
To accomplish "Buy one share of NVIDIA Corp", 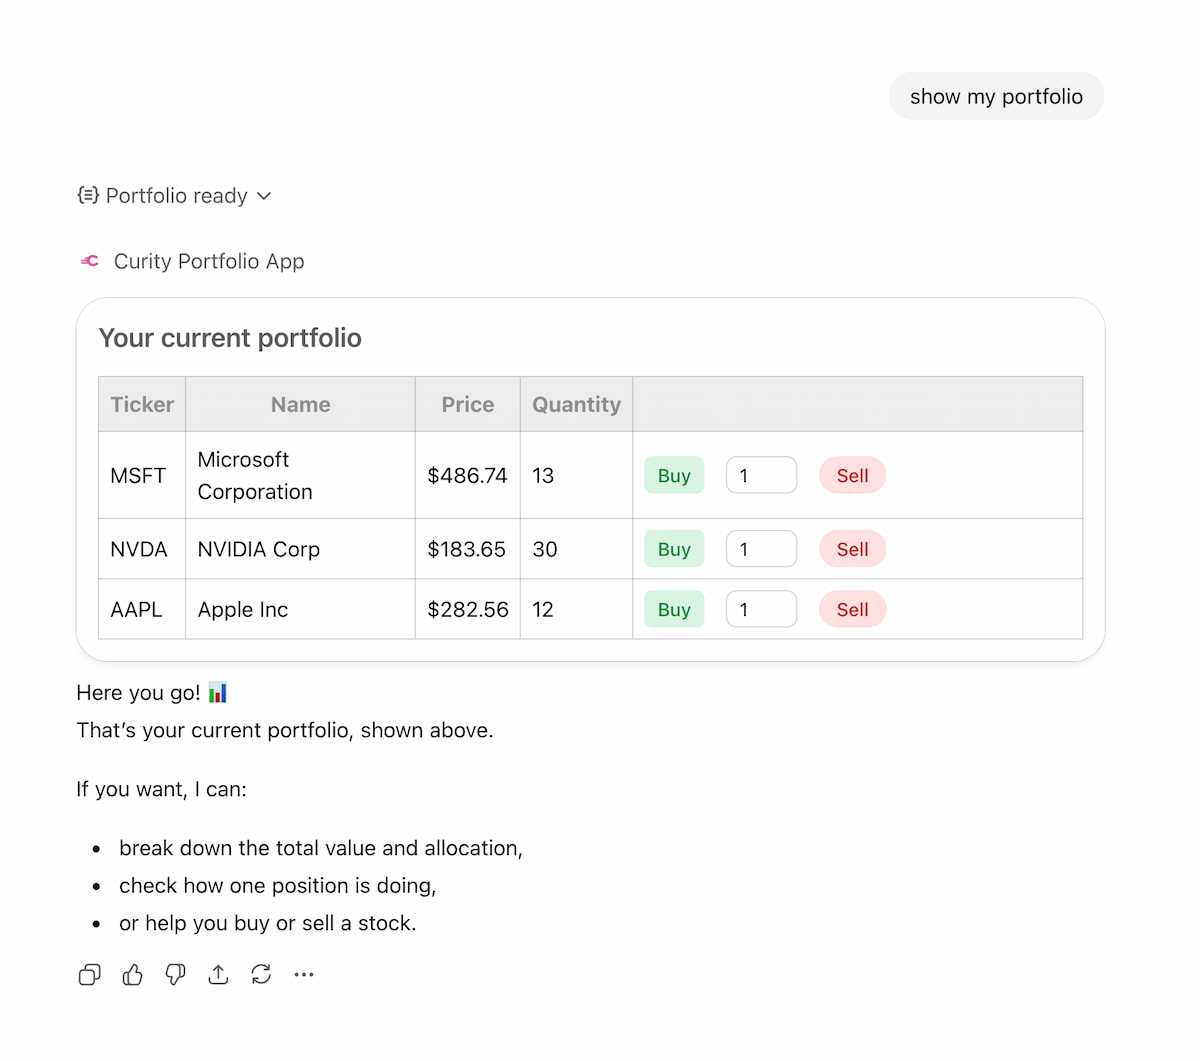I will pos(673,549).
